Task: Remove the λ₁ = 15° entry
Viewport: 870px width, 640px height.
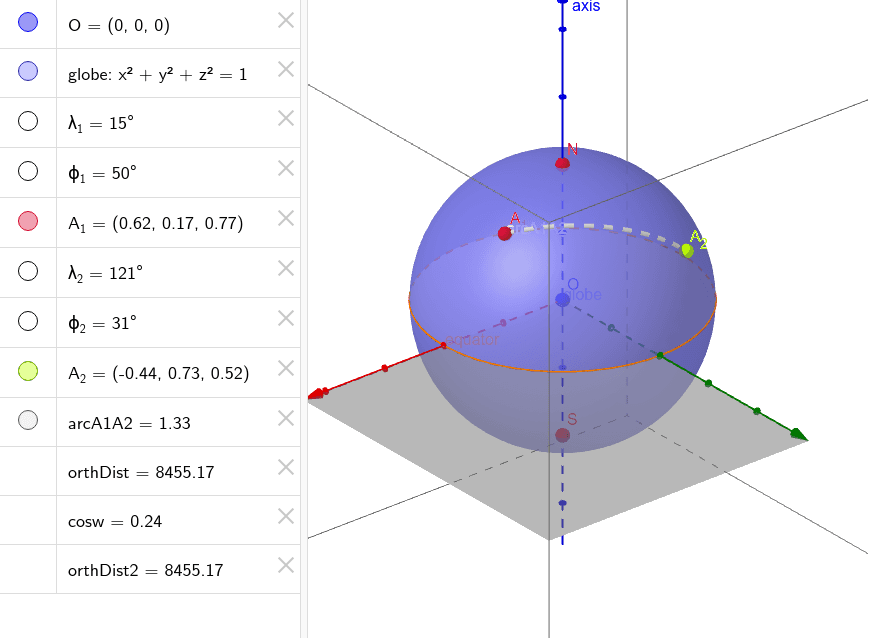Action: [x=286, y=118]
